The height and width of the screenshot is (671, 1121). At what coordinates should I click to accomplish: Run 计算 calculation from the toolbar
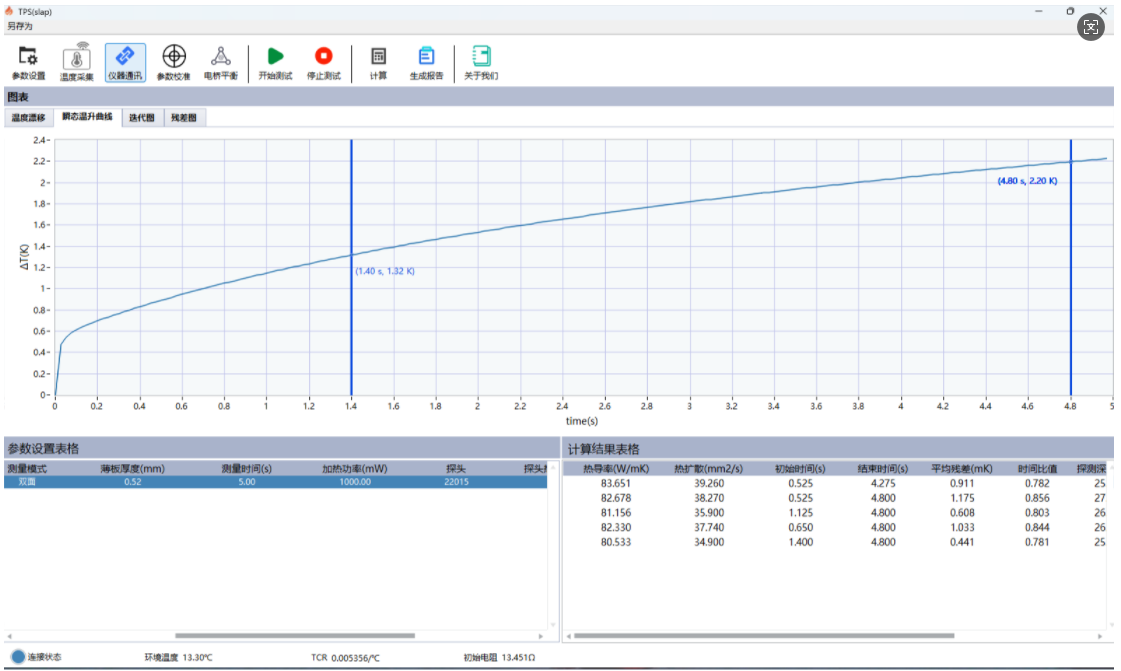click(x=378, y=62)
